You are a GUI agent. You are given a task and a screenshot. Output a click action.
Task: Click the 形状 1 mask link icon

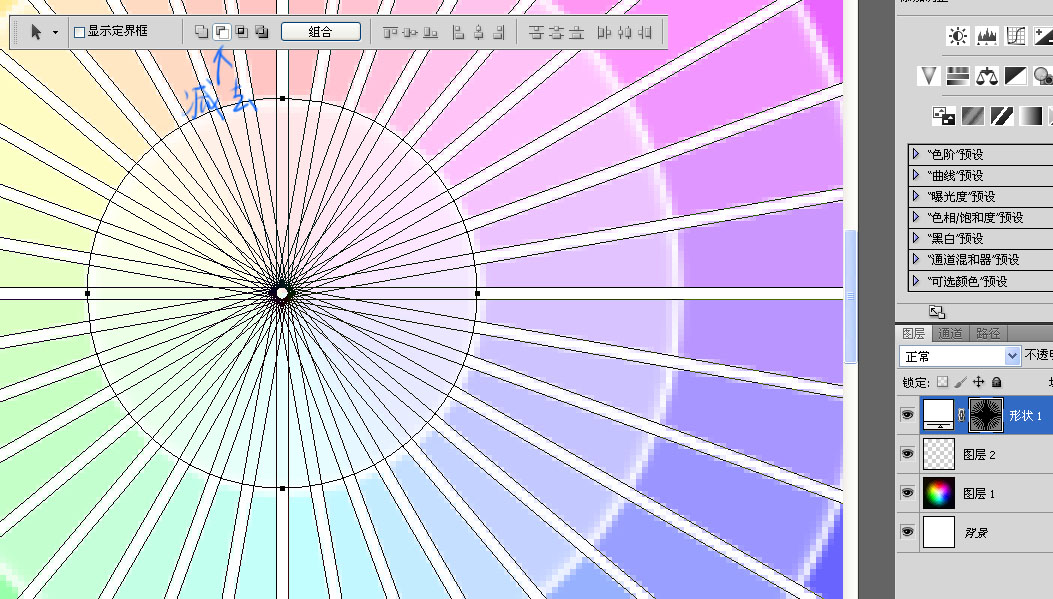[x=962, y=415]
